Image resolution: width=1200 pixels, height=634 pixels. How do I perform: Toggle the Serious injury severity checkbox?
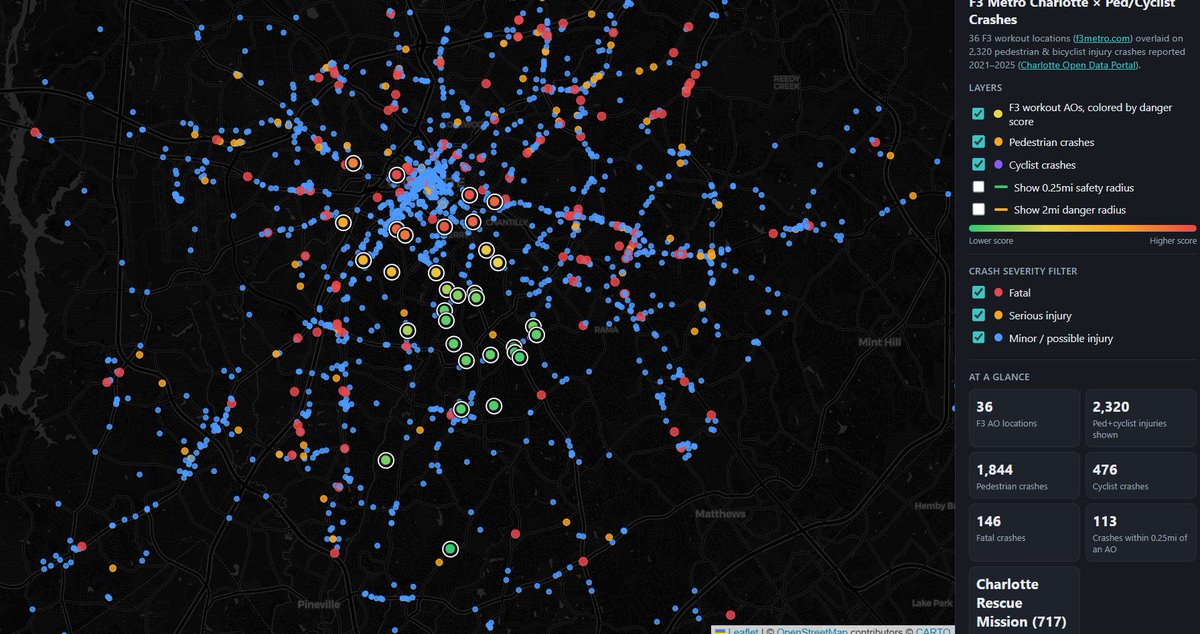point(978,316)
